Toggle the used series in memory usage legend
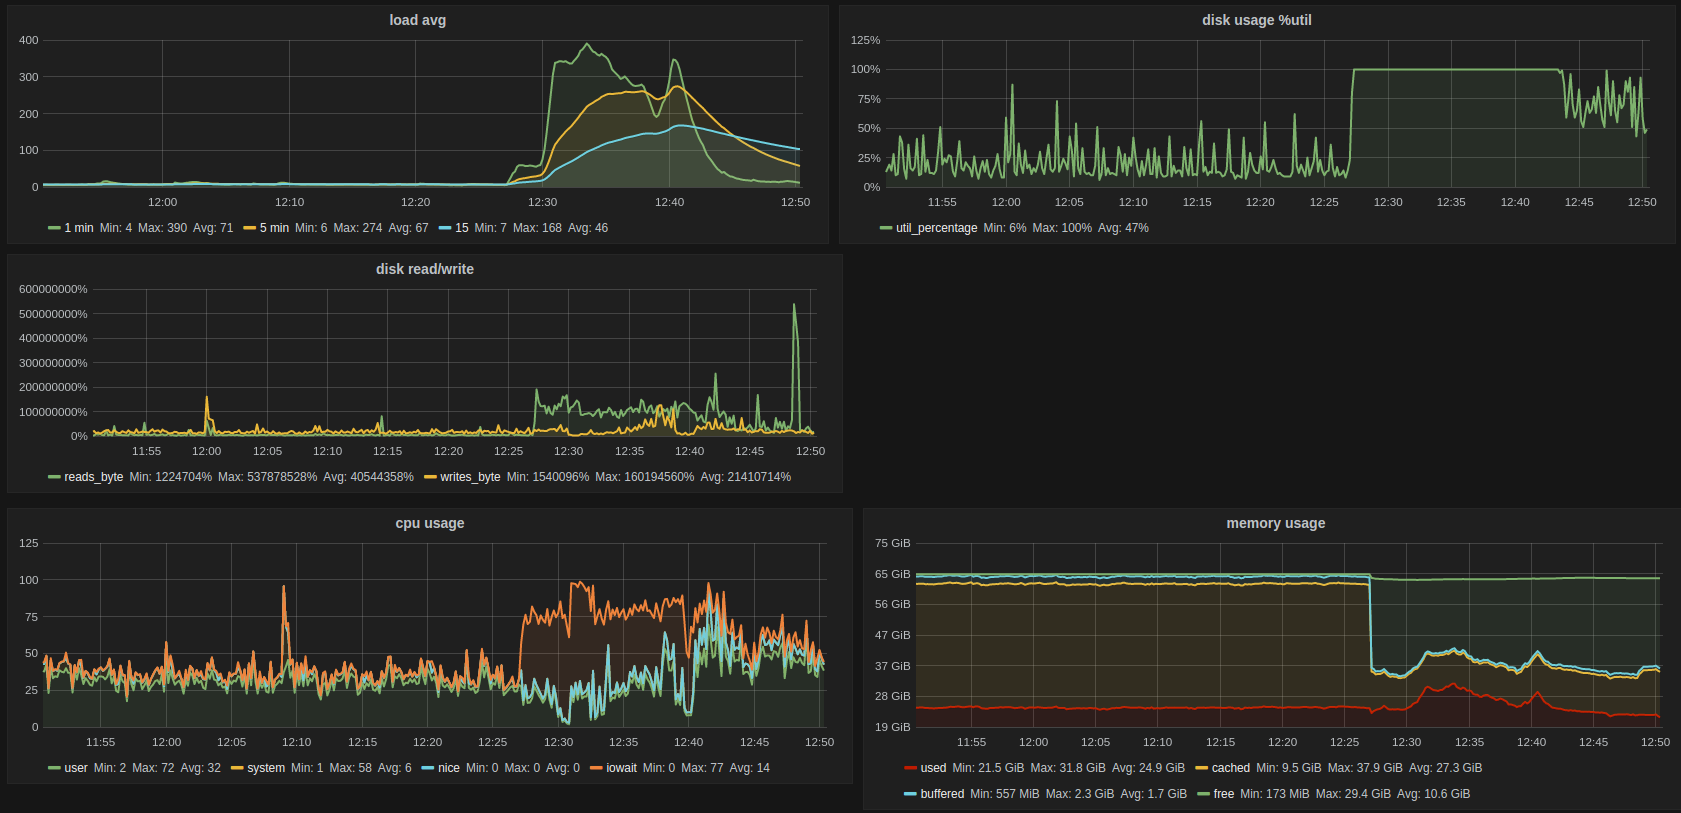 933,768
